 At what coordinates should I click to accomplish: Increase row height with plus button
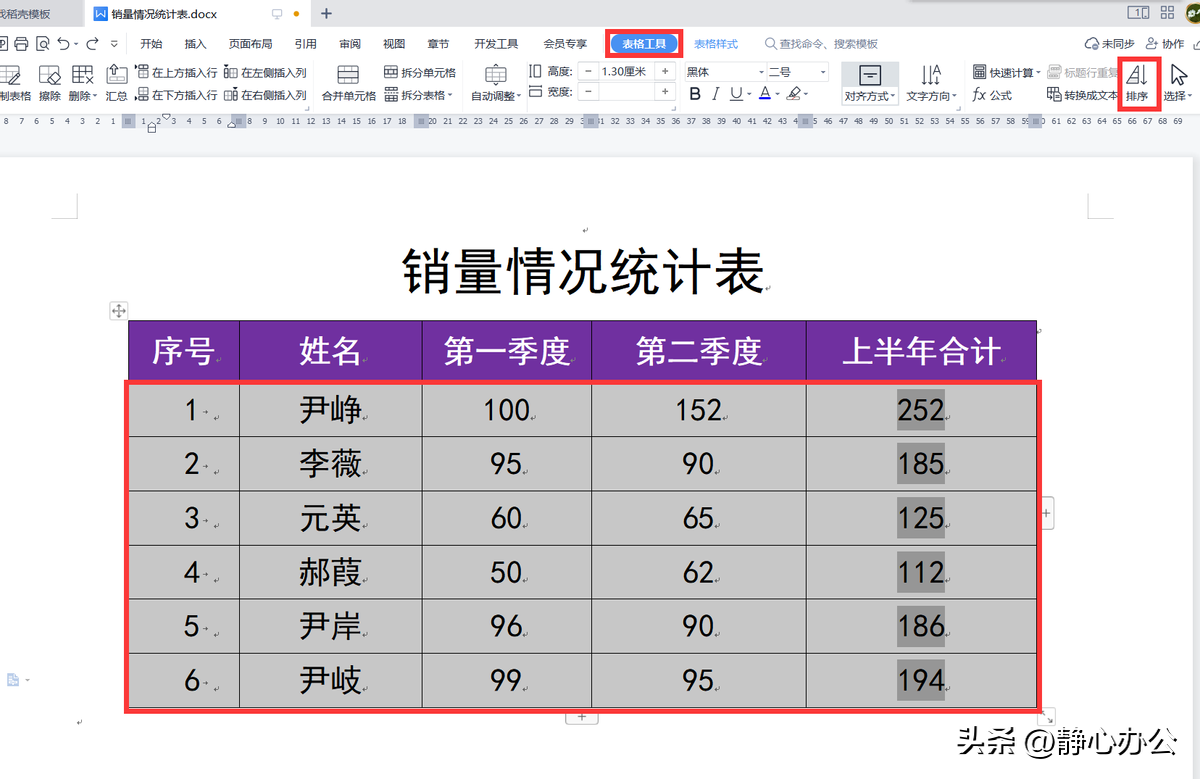(x=666, y=72)
